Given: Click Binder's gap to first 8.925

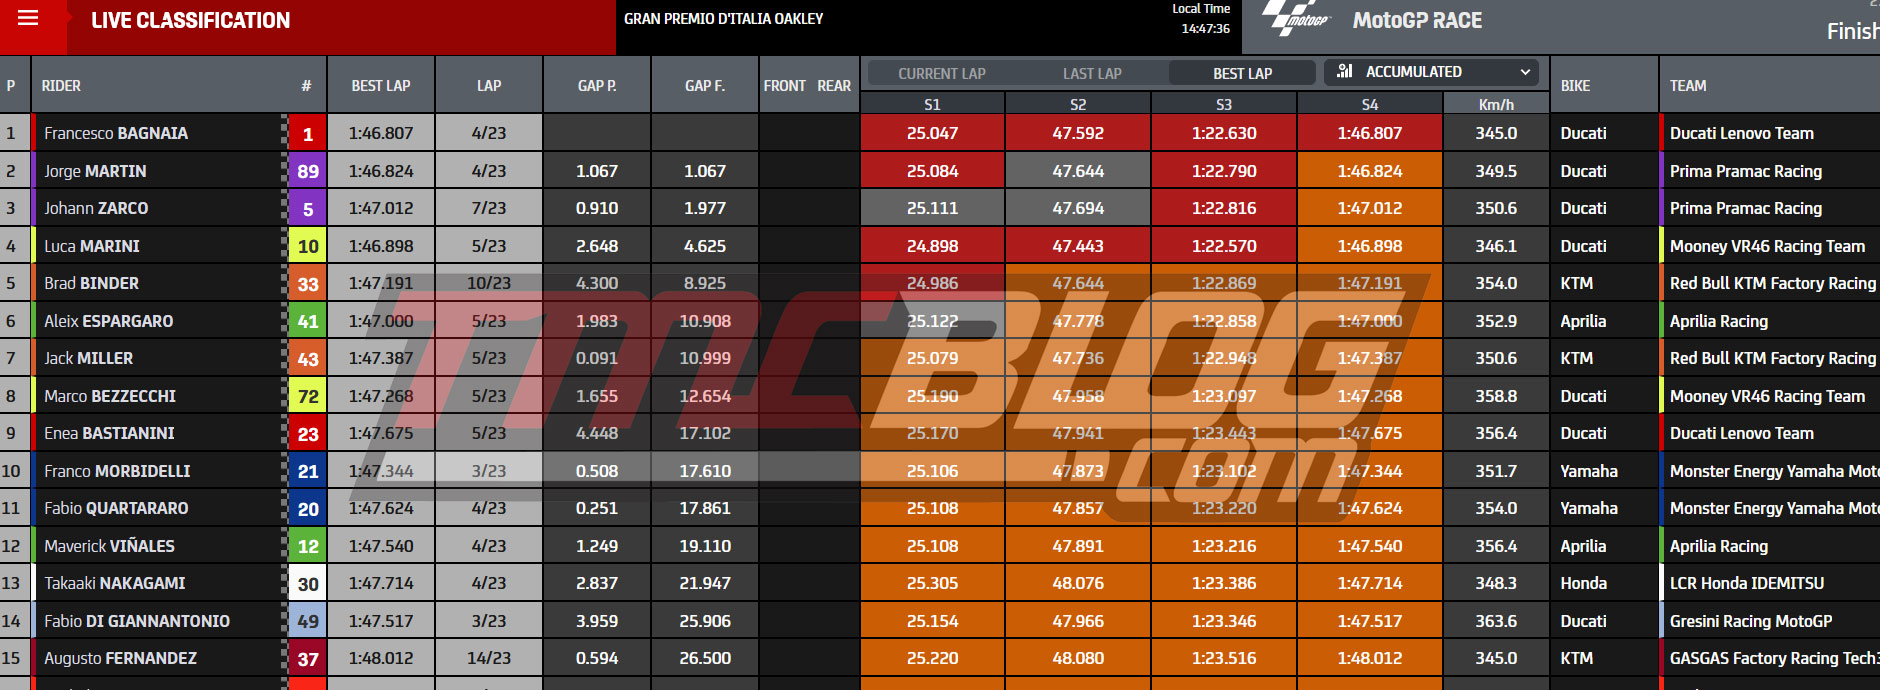Looking at the screenshot, I should coord(705,283).
